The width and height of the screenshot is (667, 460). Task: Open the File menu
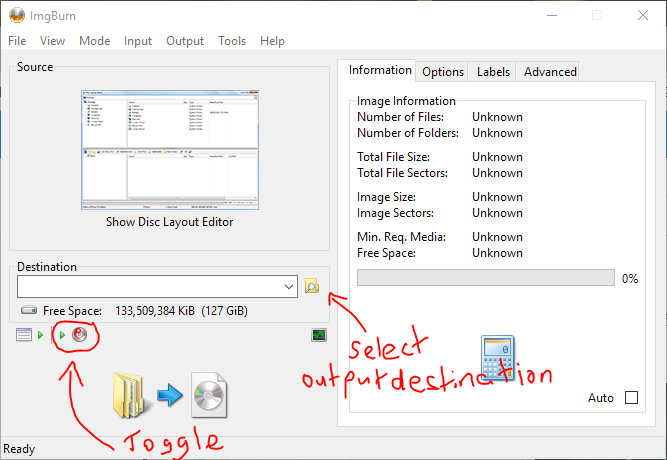point(17,41)
